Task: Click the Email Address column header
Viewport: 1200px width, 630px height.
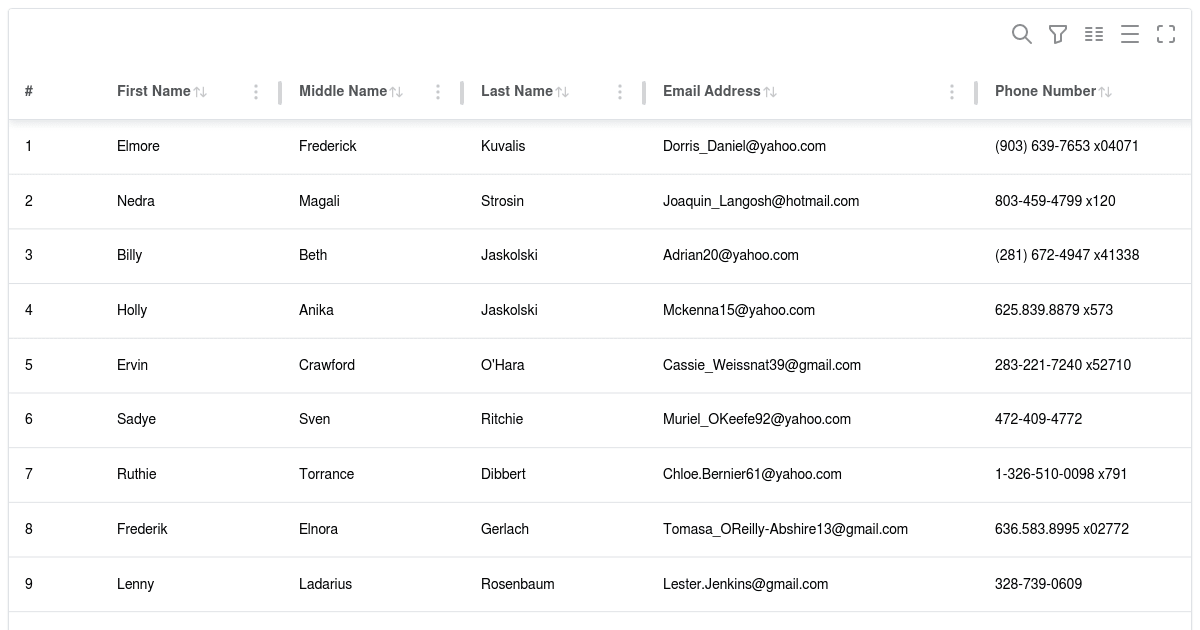Action: pos(712,91)
